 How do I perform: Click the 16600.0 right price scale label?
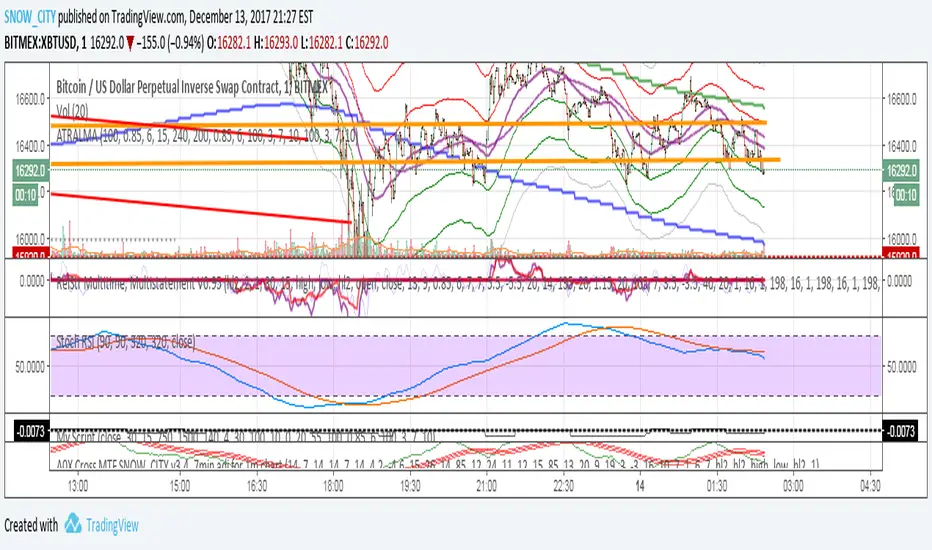click(x=902, y=99)
